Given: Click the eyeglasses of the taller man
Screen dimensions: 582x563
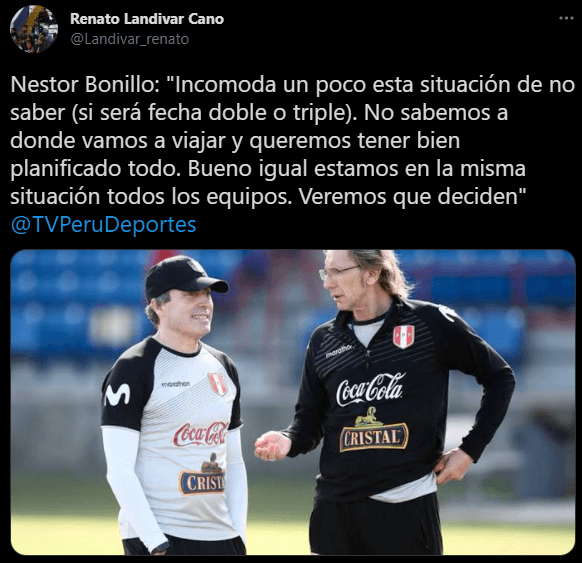Looking at the screenshot, I should [340, 272].
